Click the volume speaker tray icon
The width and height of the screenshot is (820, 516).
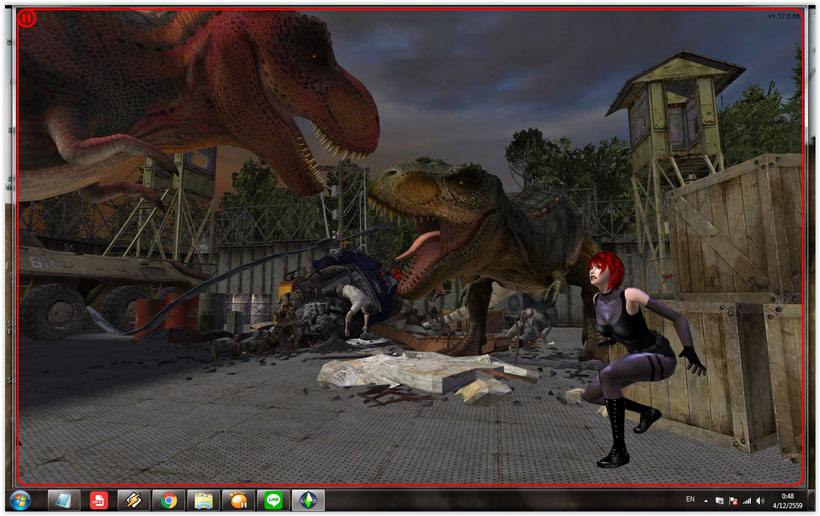(760, 501)
